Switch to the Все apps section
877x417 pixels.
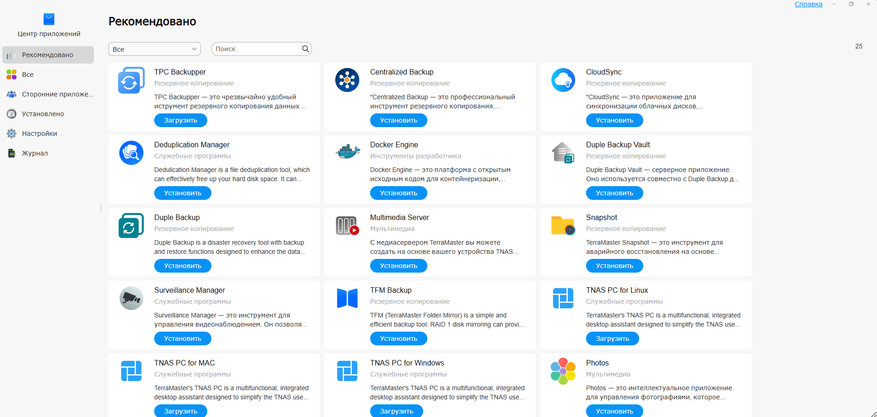coord(48,74)
